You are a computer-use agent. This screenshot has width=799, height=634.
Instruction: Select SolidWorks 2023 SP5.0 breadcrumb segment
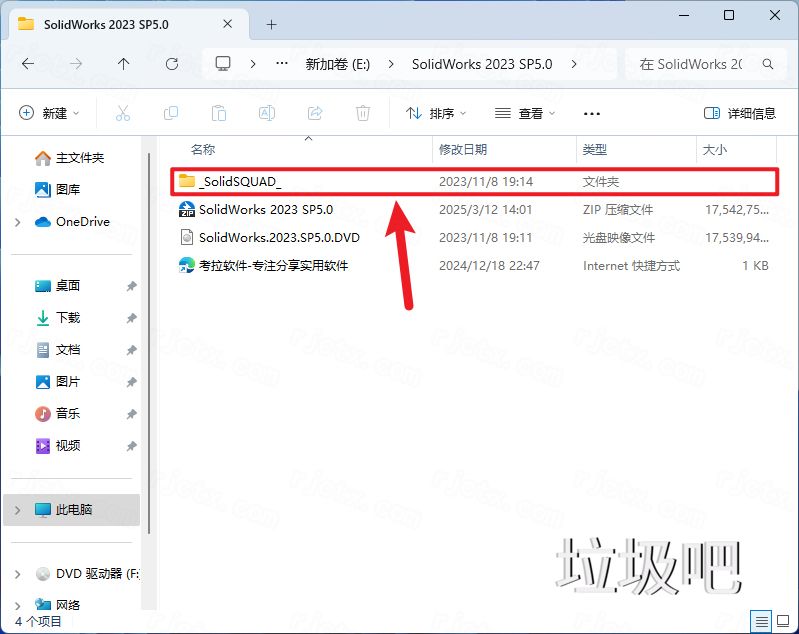coord(482,64)
